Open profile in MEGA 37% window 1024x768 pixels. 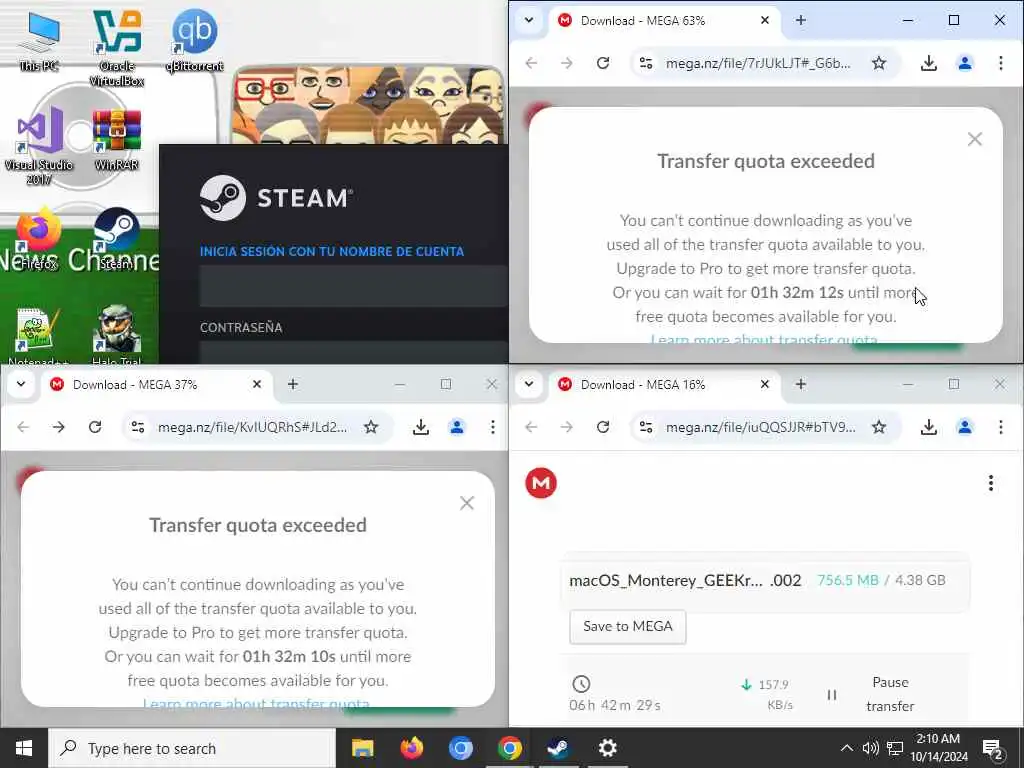point(456,426)
